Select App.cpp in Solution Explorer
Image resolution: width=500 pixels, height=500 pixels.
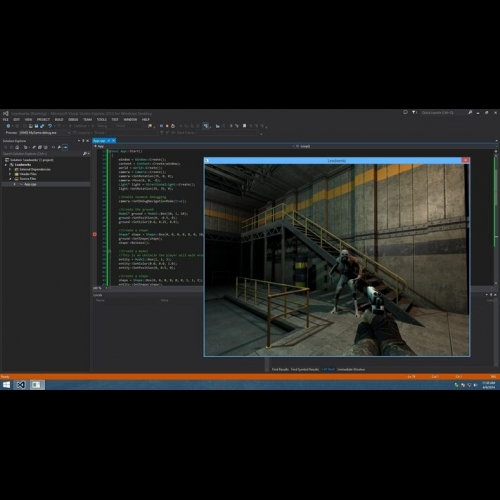[30, 184]
